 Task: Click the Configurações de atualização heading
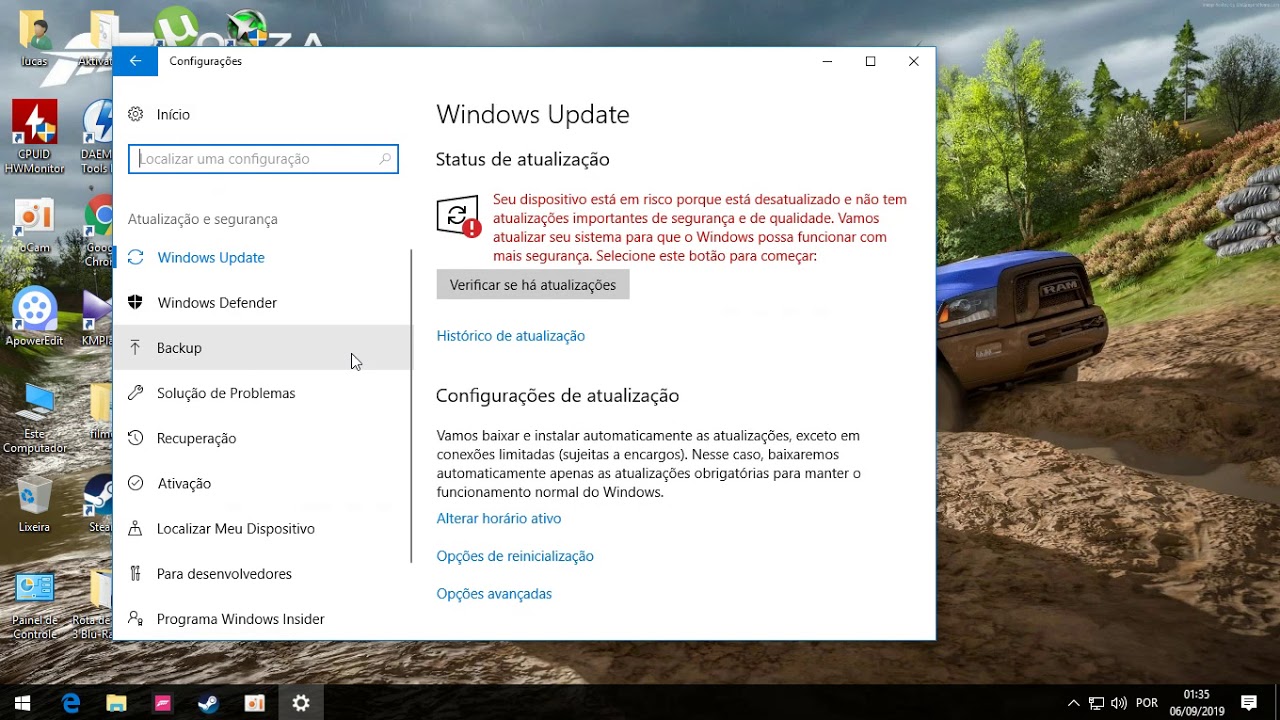558,396
